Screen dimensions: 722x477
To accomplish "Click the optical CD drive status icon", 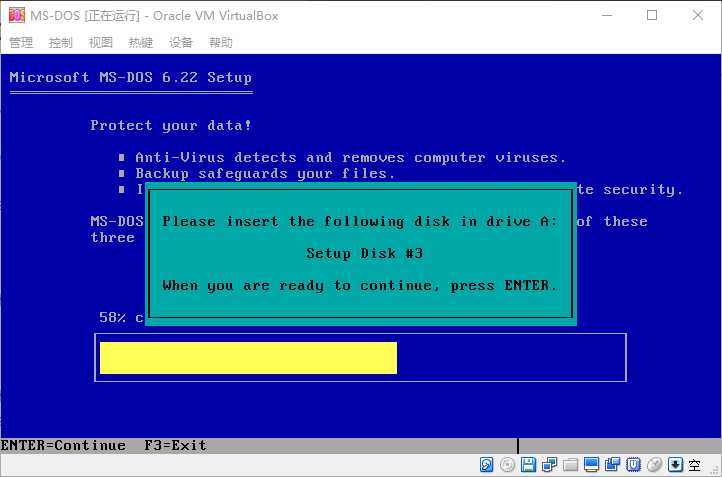I will 507,465.
